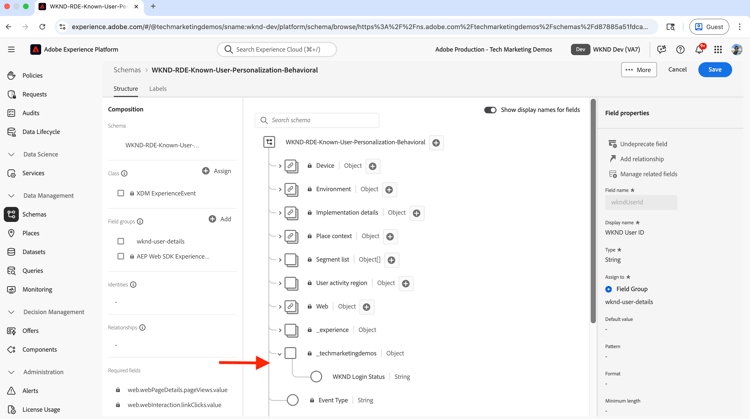Add field to Place context object
The width and height of the screenshot is (750, 419).
(390, 236)
